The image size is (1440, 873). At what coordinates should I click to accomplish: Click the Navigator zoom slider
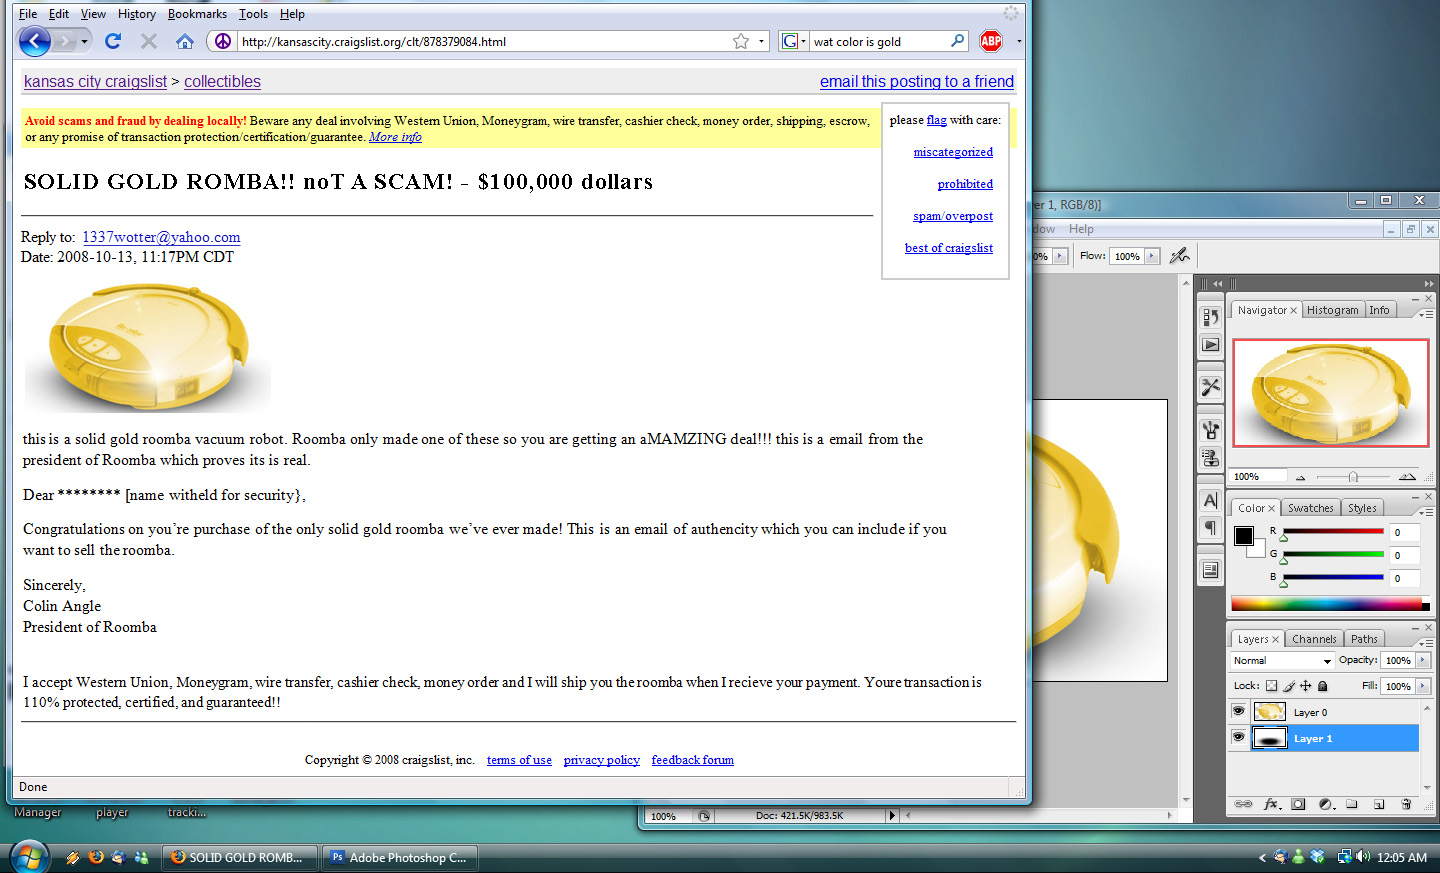(x=1353, y=477)
